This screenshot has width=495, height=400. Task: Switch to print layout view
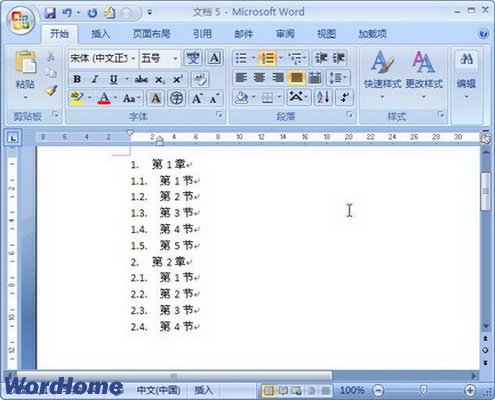pyautogui.click(x=269, y=390)
